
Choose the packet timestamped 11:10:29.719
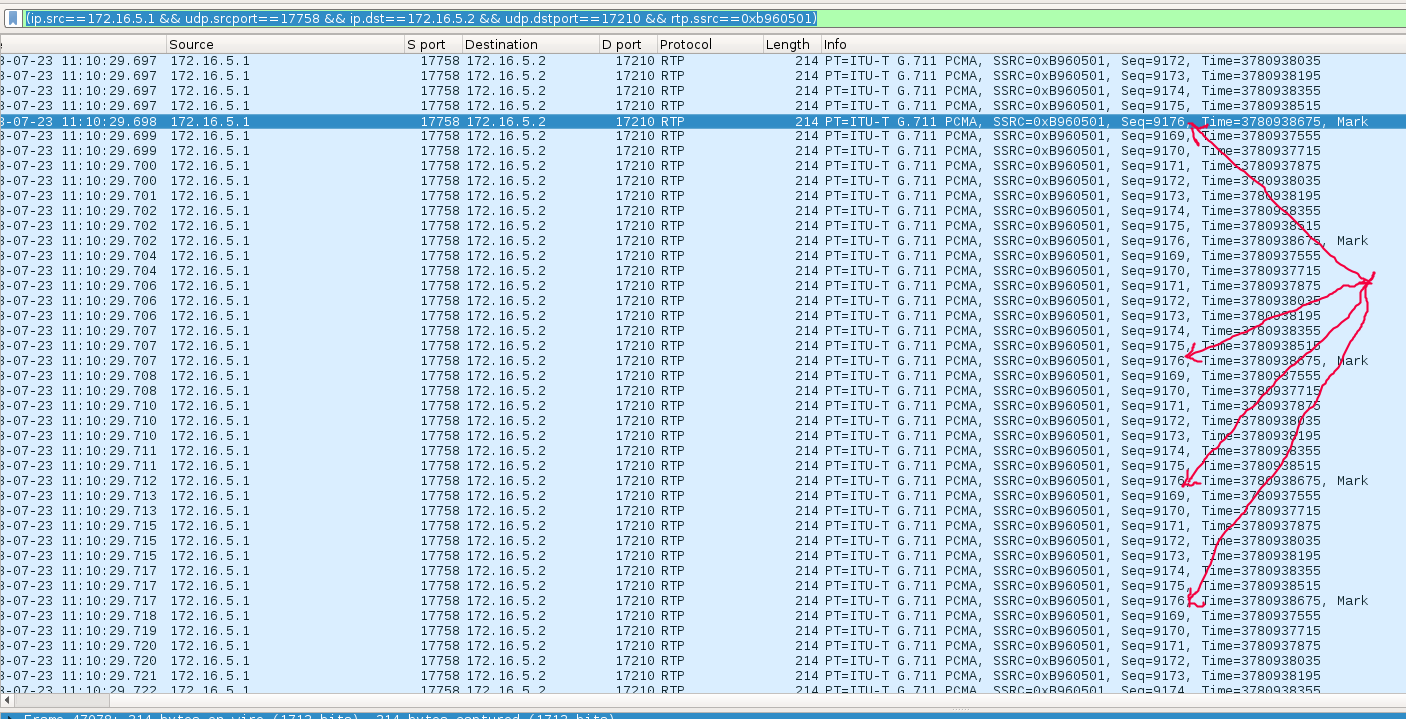(x=600, y=631)
